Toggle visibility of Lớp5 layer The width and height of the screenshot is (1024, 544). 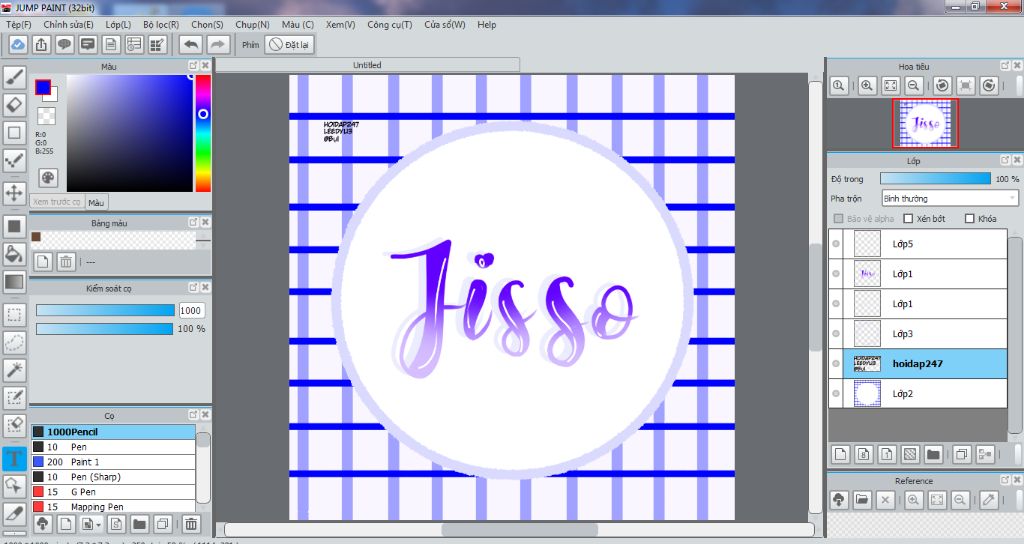coord(836,244)
